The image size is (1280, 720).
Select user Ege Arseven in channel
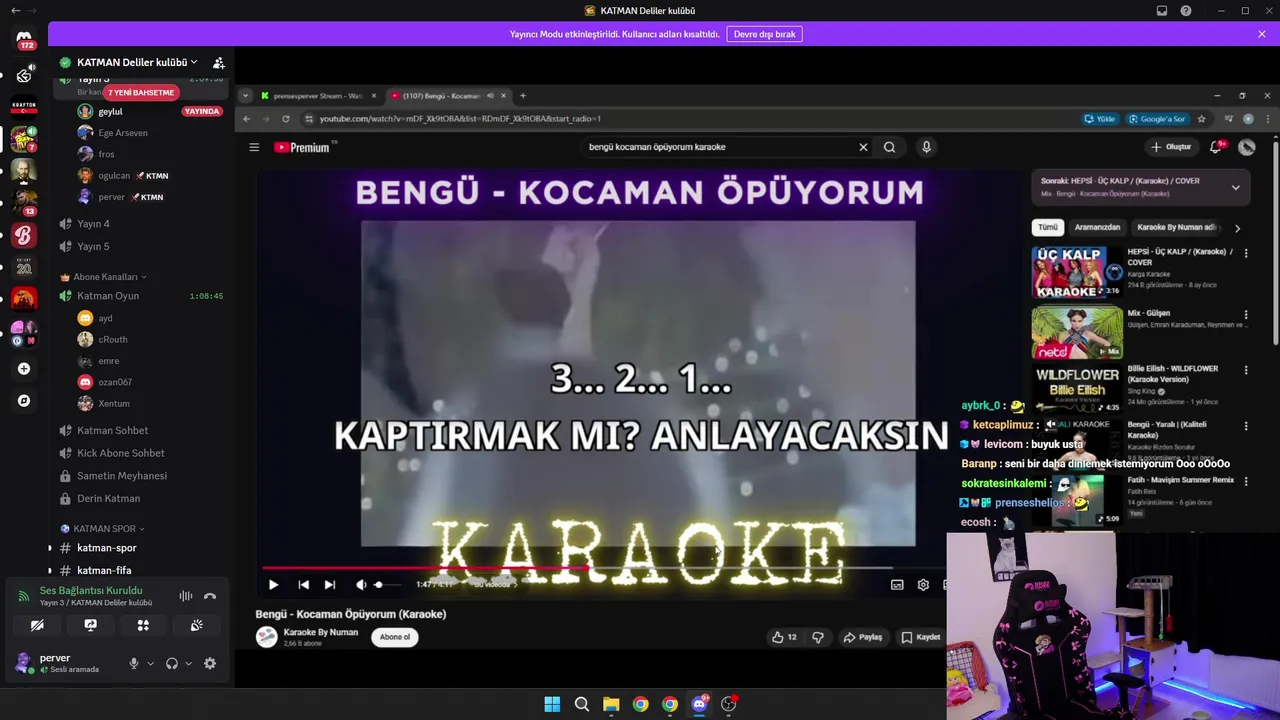point(122,133)
